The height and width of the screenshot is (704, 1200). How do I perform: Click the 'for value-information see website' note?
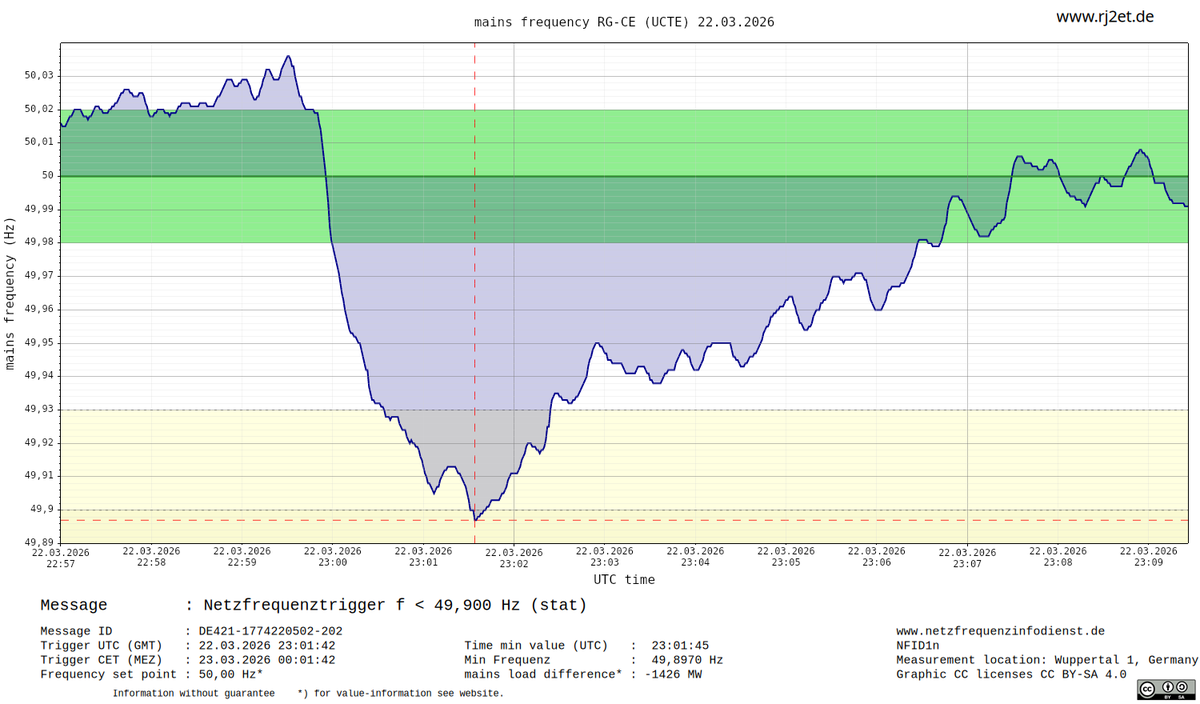click(x=401, y=693)
